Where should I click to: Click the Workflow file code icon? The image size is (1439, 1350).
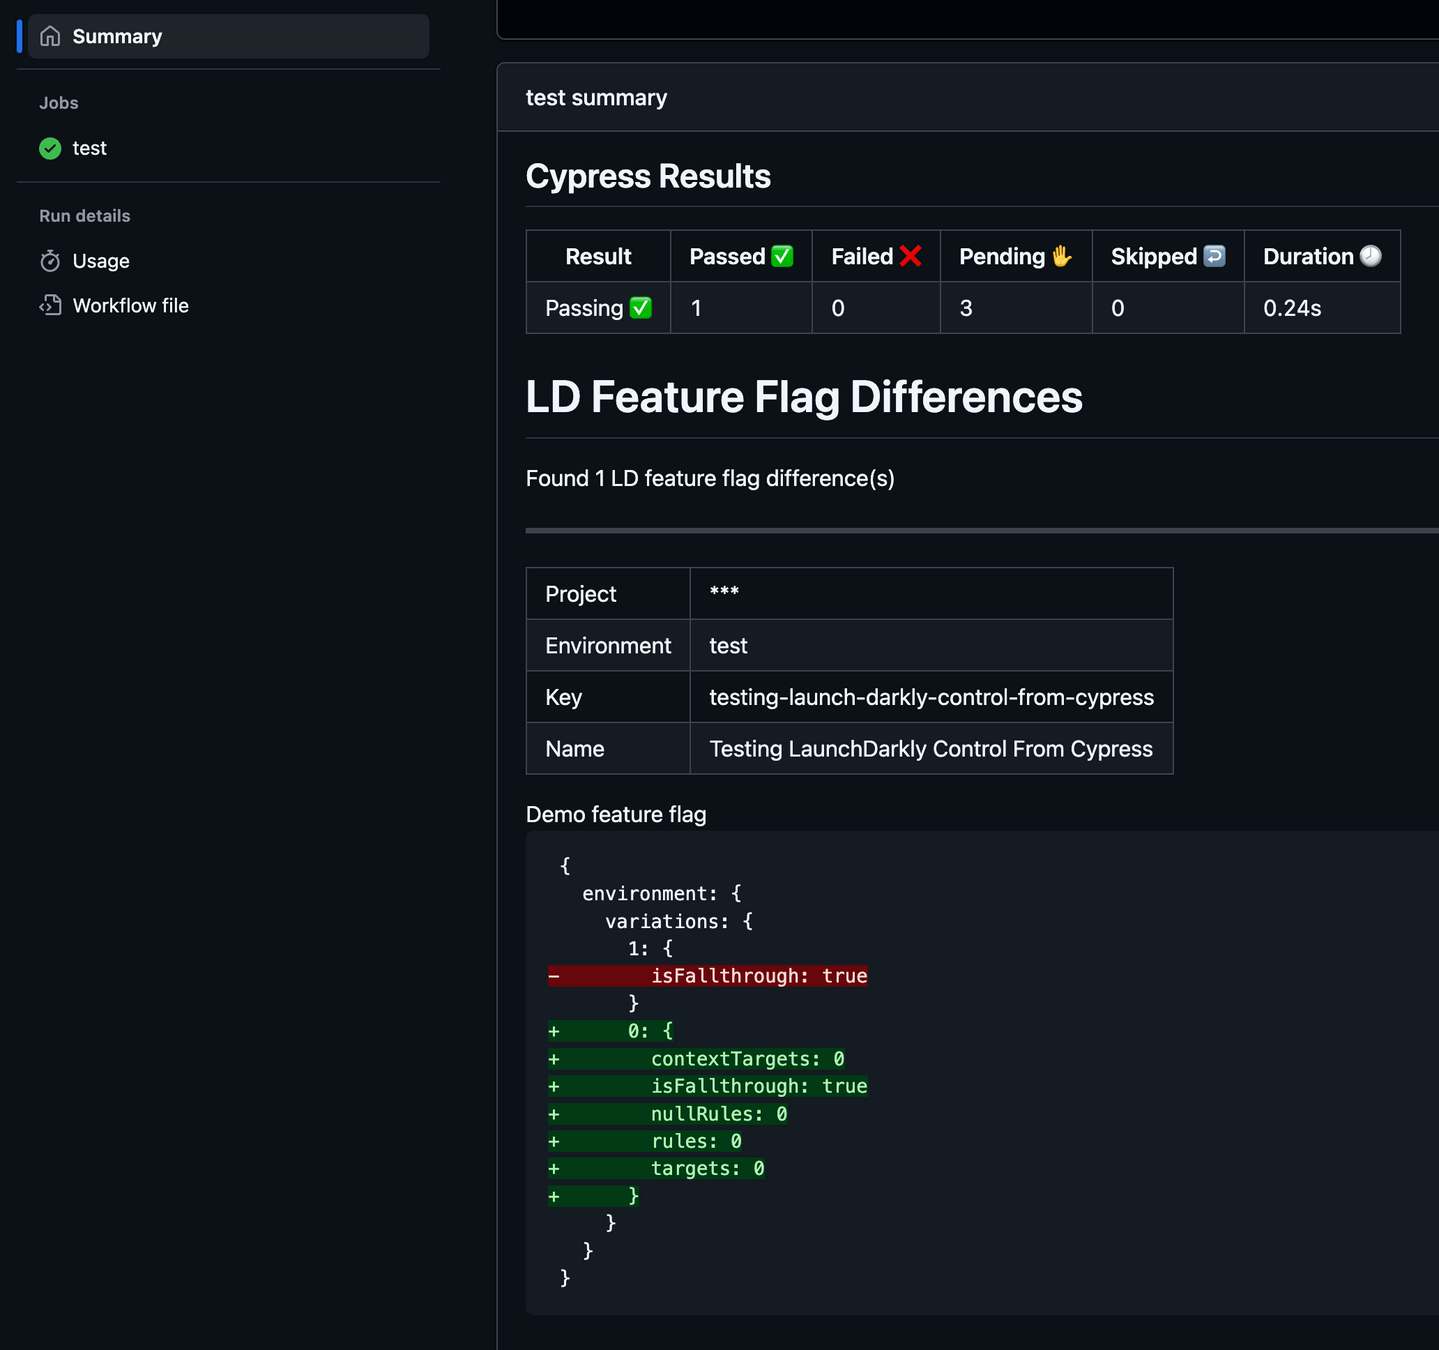click(50, 306)
